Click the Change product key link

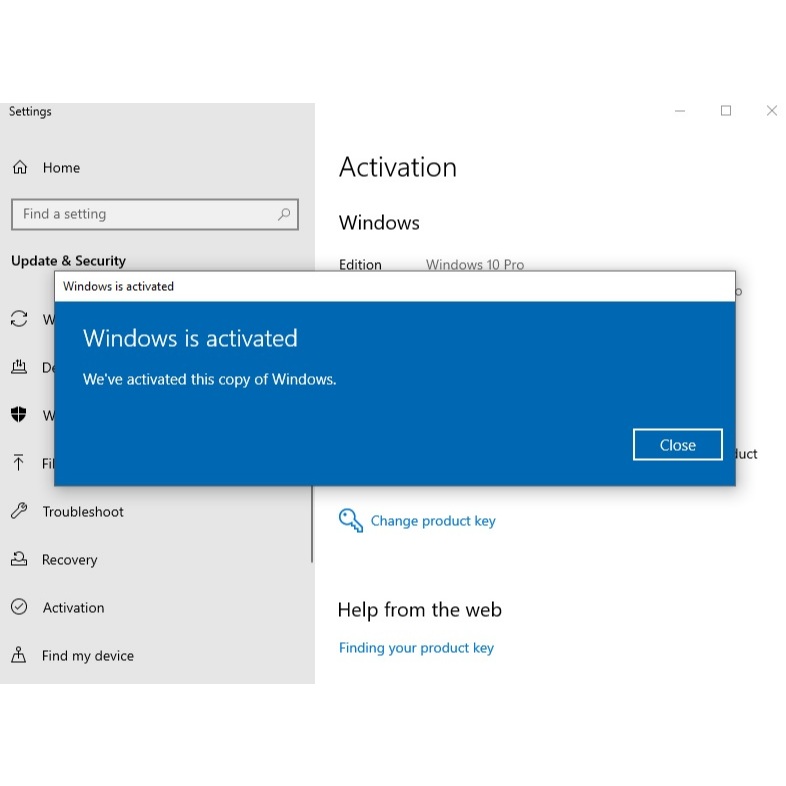432,521
